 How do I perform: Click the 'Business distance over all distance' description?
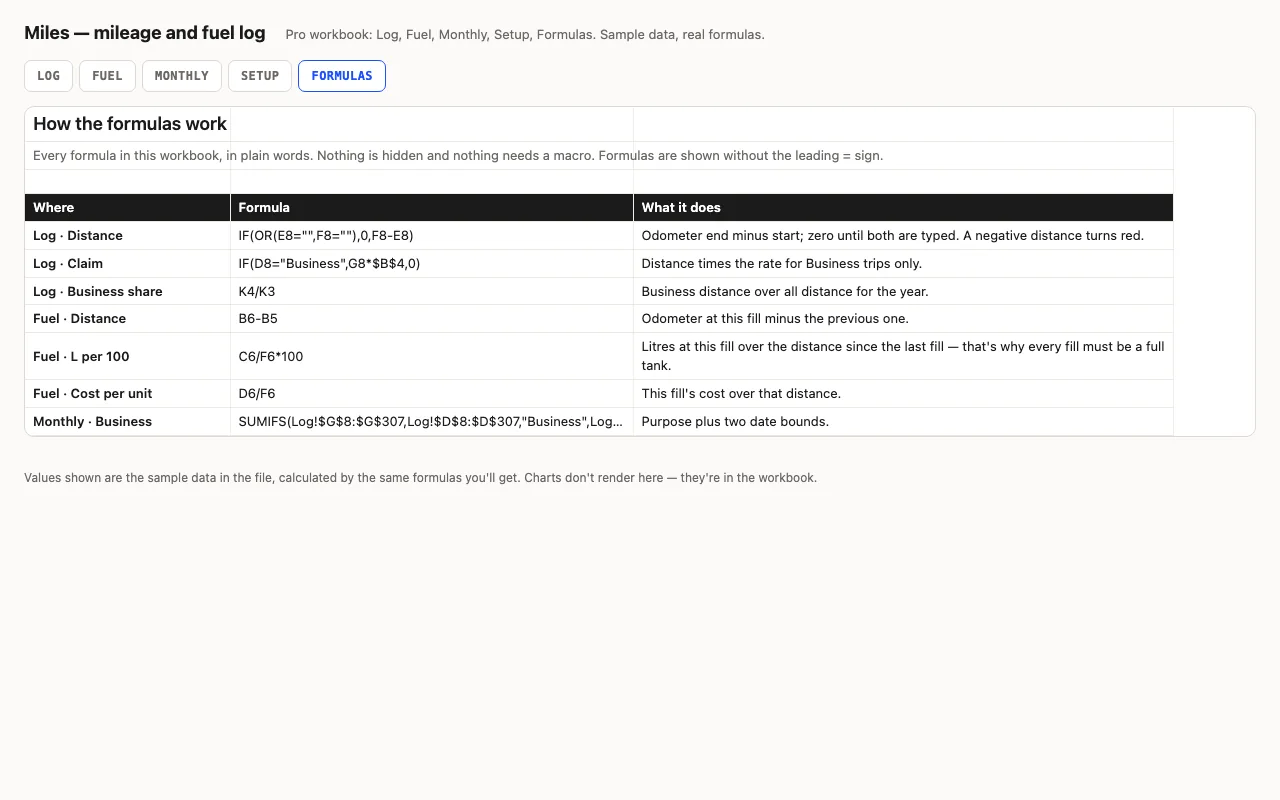(903, 292)
